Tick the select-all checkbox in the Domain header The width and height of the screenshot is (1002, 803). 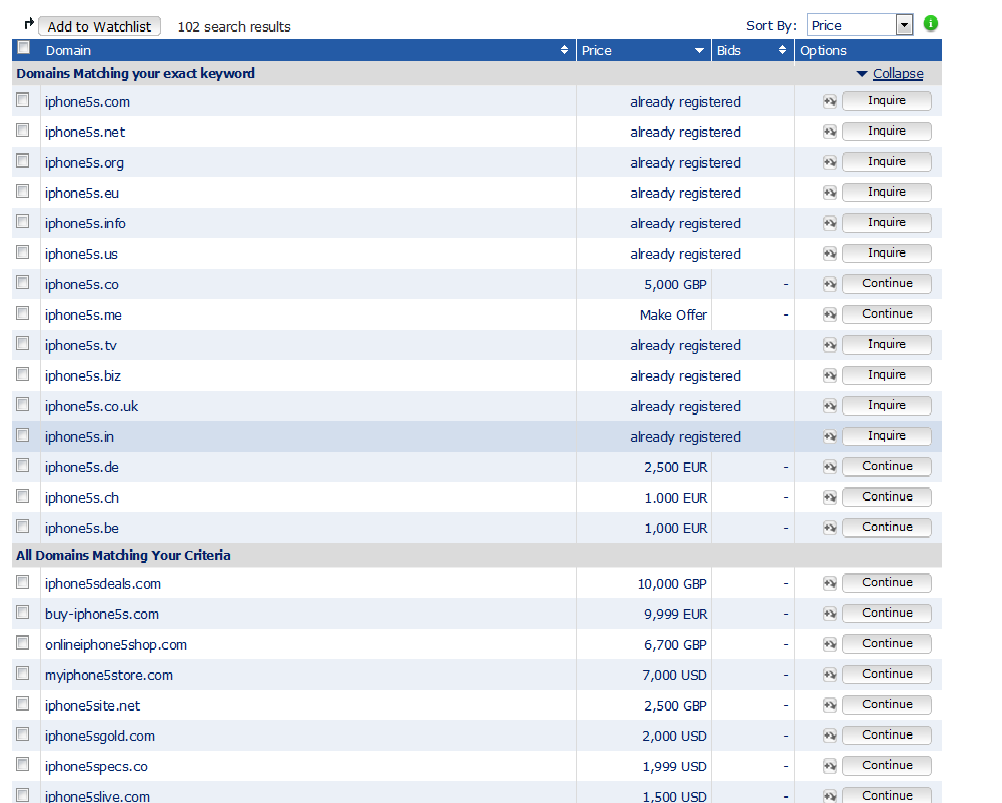pos(24,48)
